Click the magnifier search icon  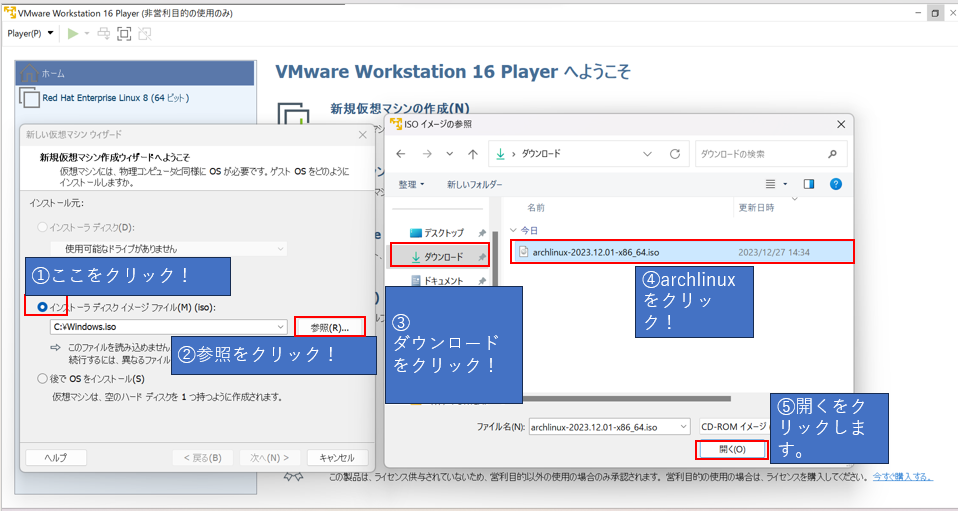point(832,154)
